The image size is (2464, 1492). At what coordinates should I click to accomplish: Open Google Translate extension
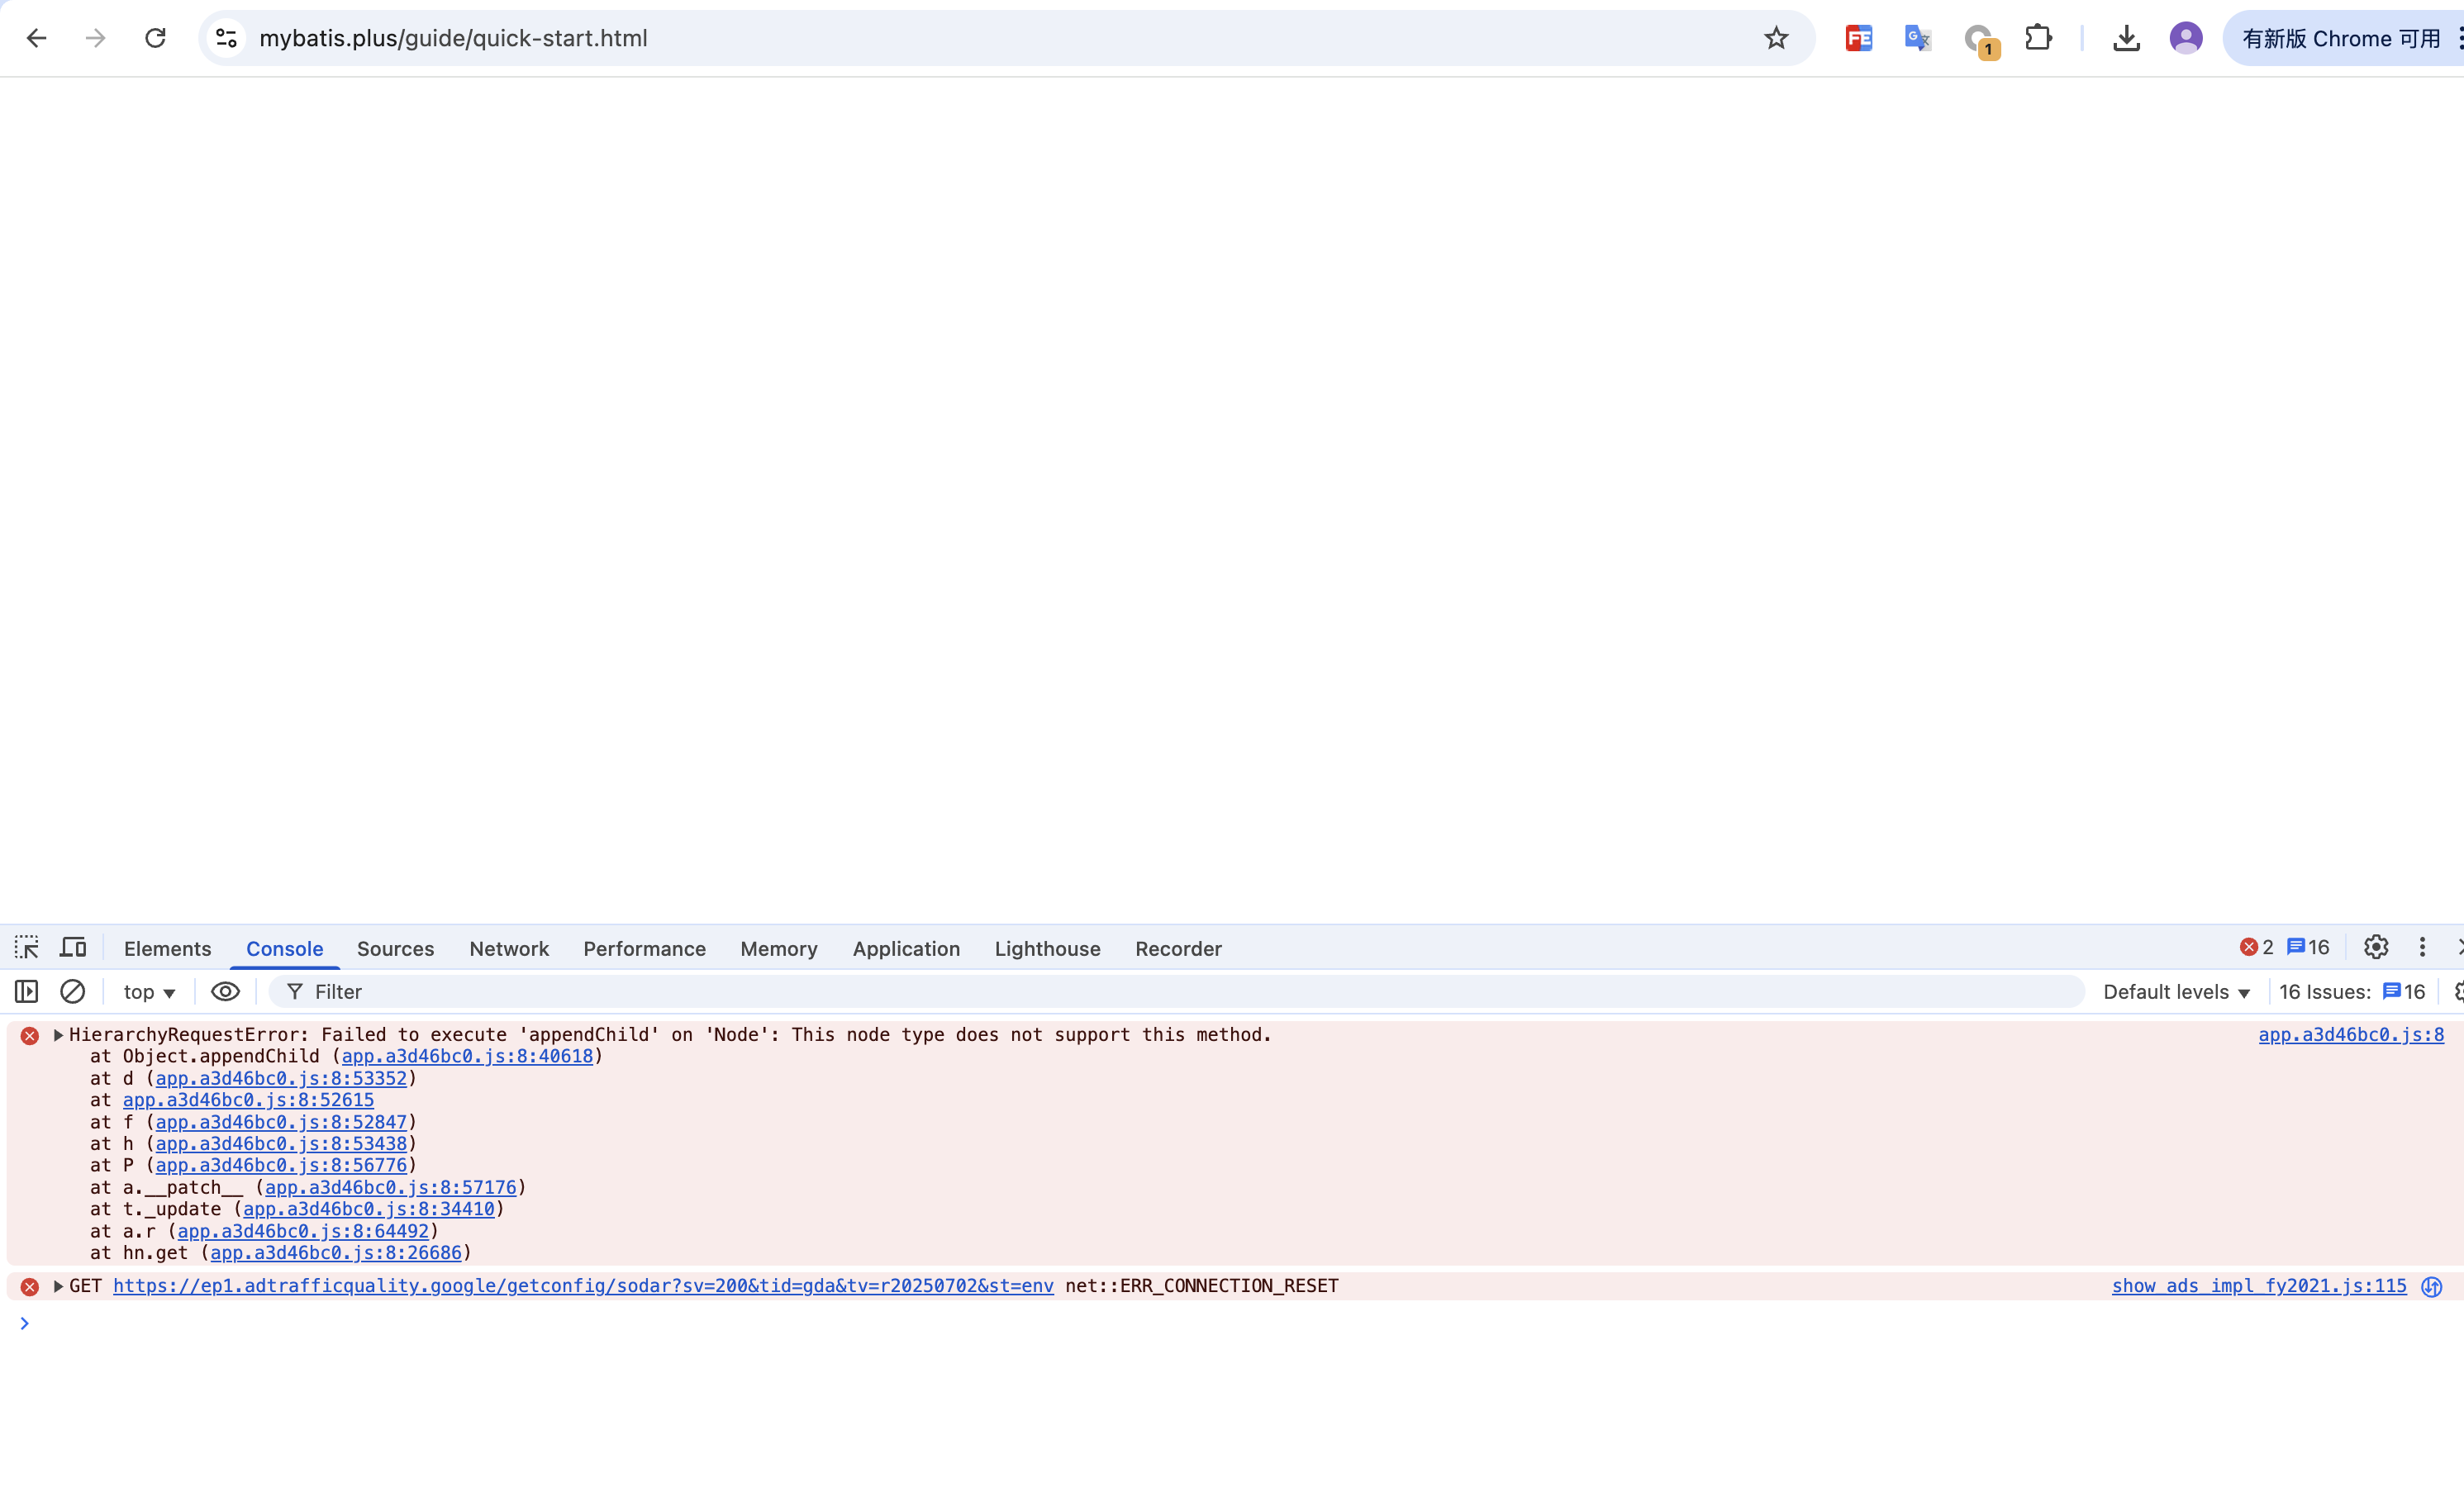coord(1917,38)
